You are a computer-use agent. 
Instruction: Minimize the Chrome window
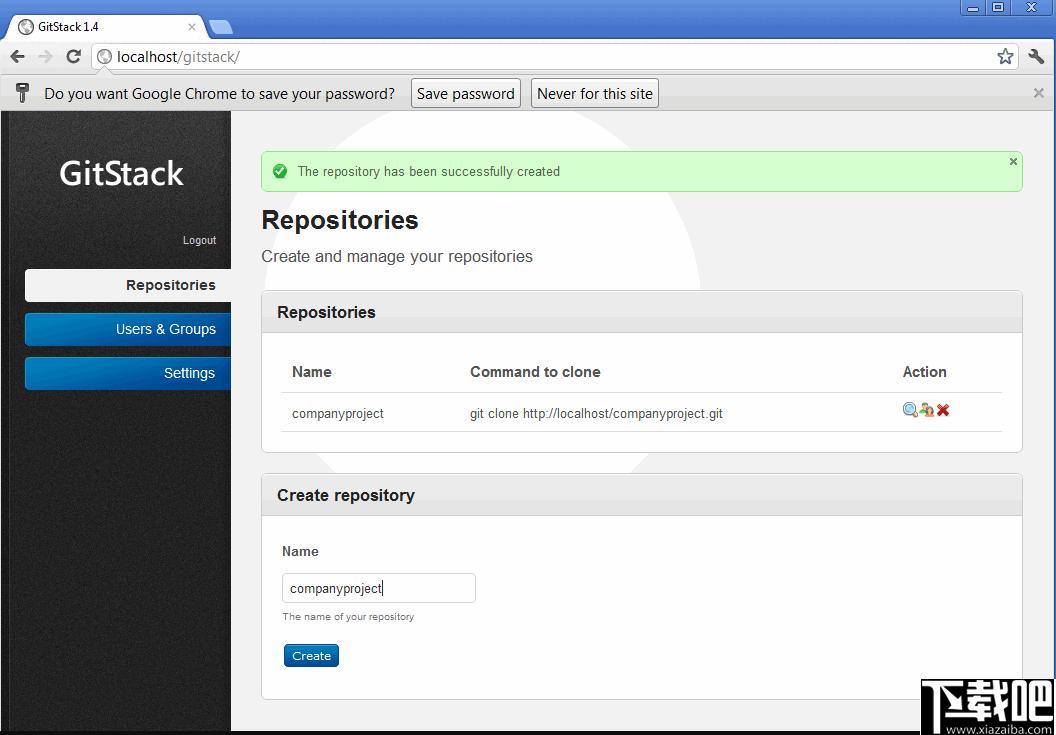[x=973, y=7]
